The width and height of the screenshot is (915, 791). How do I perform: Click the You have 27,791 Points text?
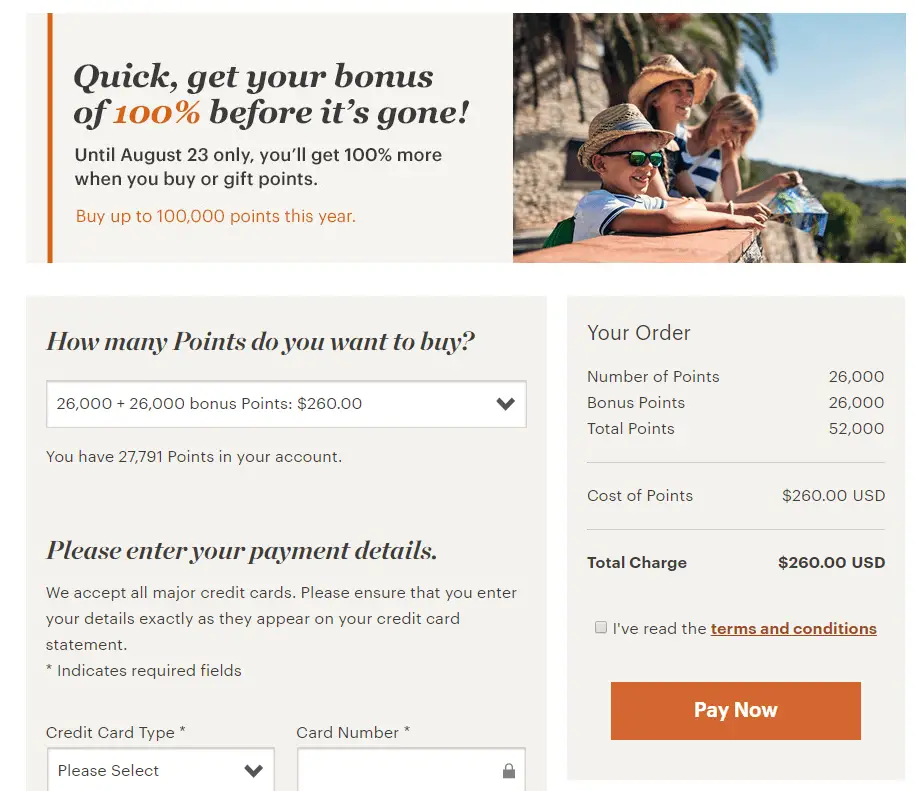tap(194, 457)
